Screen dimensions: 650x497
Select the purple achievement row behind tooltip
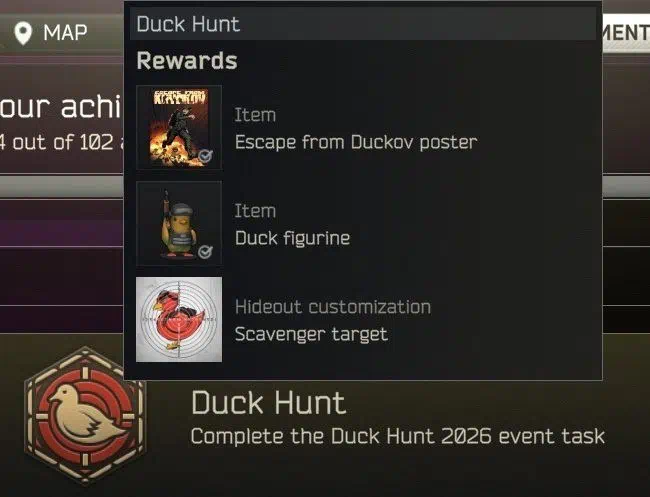[x=62, y=223]
